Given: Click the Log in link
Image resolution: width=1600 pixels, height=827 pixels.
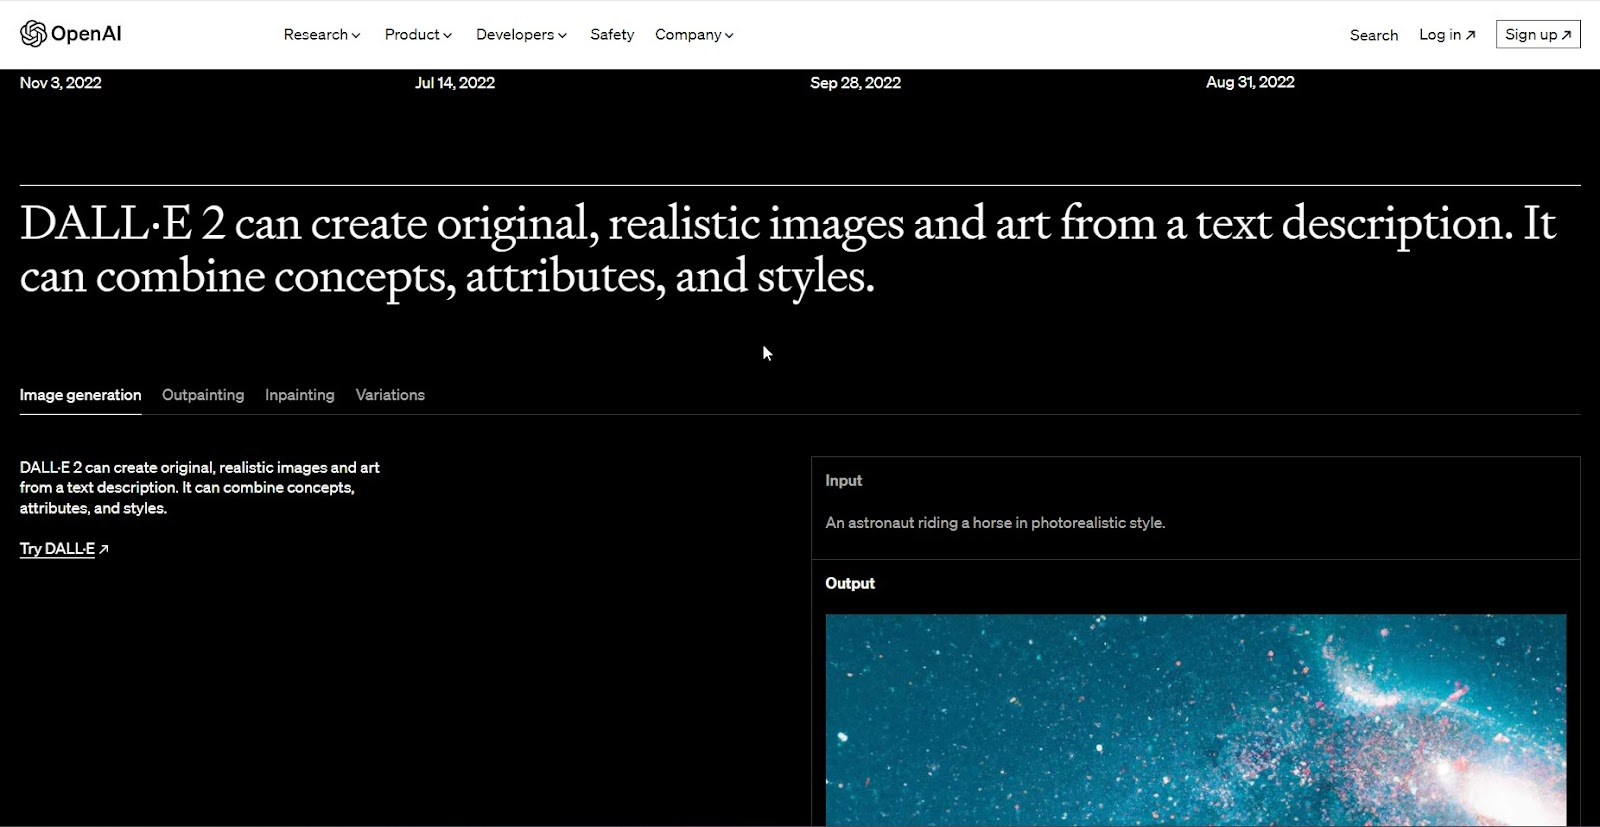Looking at the screenshot, I should pyautogui.click(x=1447, y=35).
